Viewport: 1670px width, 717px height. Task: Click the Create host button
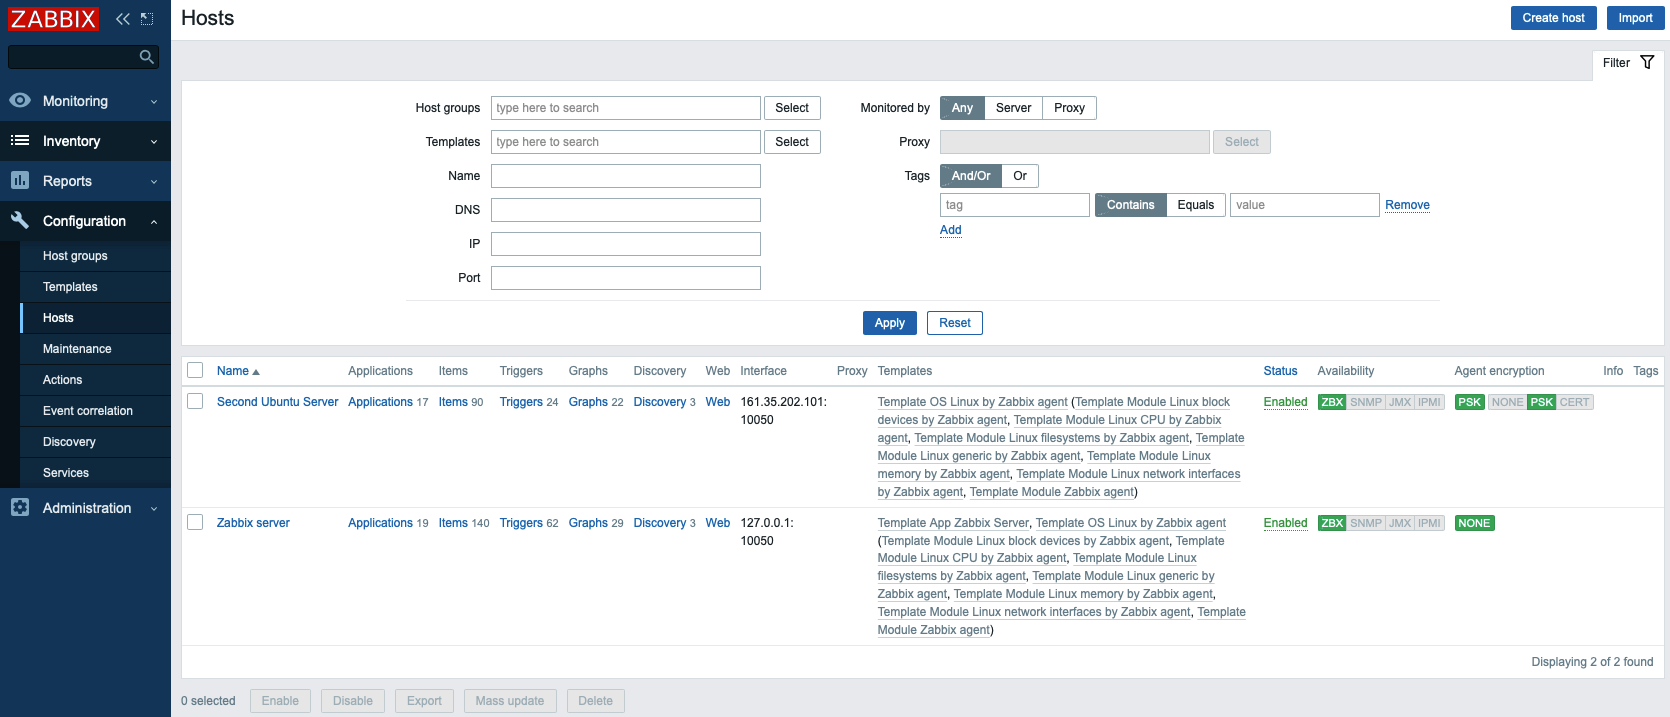pyautogui.click(x=1553, y=18)
